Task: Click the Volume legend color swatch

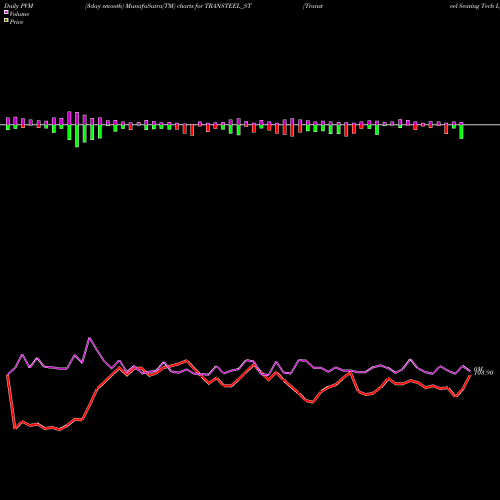Action: tap(6, 12)
